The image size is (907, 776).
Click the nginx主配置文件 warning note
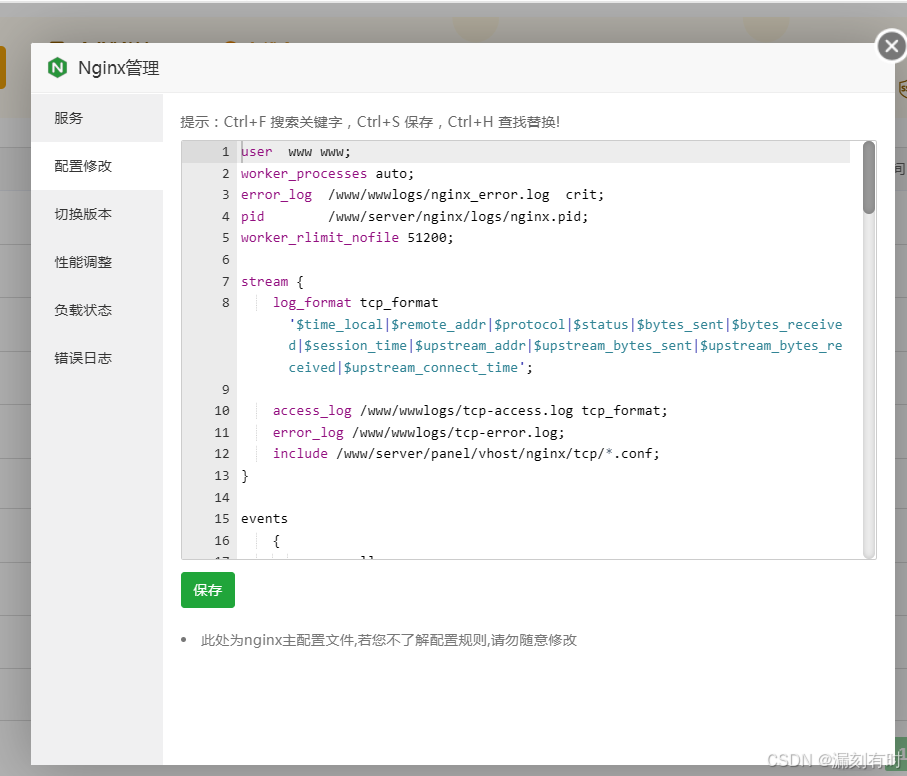coord(388,640)
